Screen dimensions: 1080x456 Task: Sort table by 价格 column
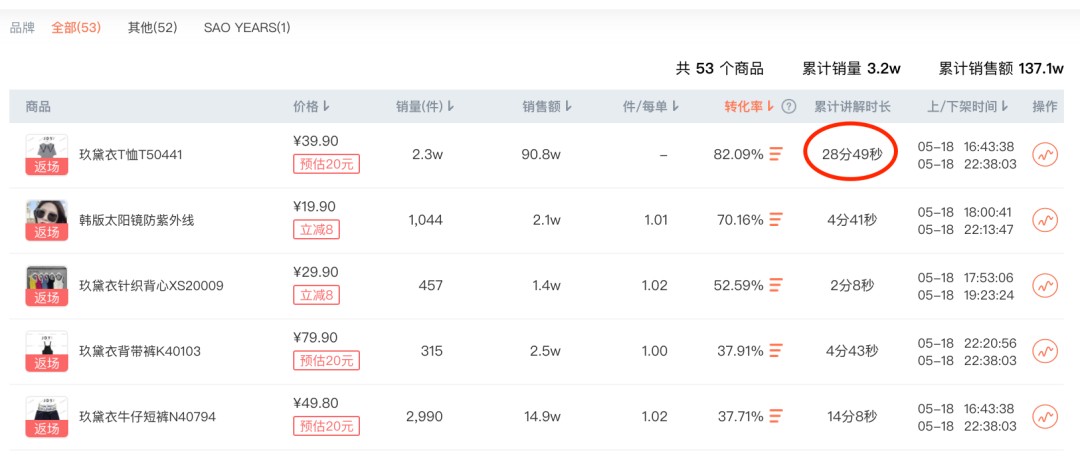tap(311, 107)
